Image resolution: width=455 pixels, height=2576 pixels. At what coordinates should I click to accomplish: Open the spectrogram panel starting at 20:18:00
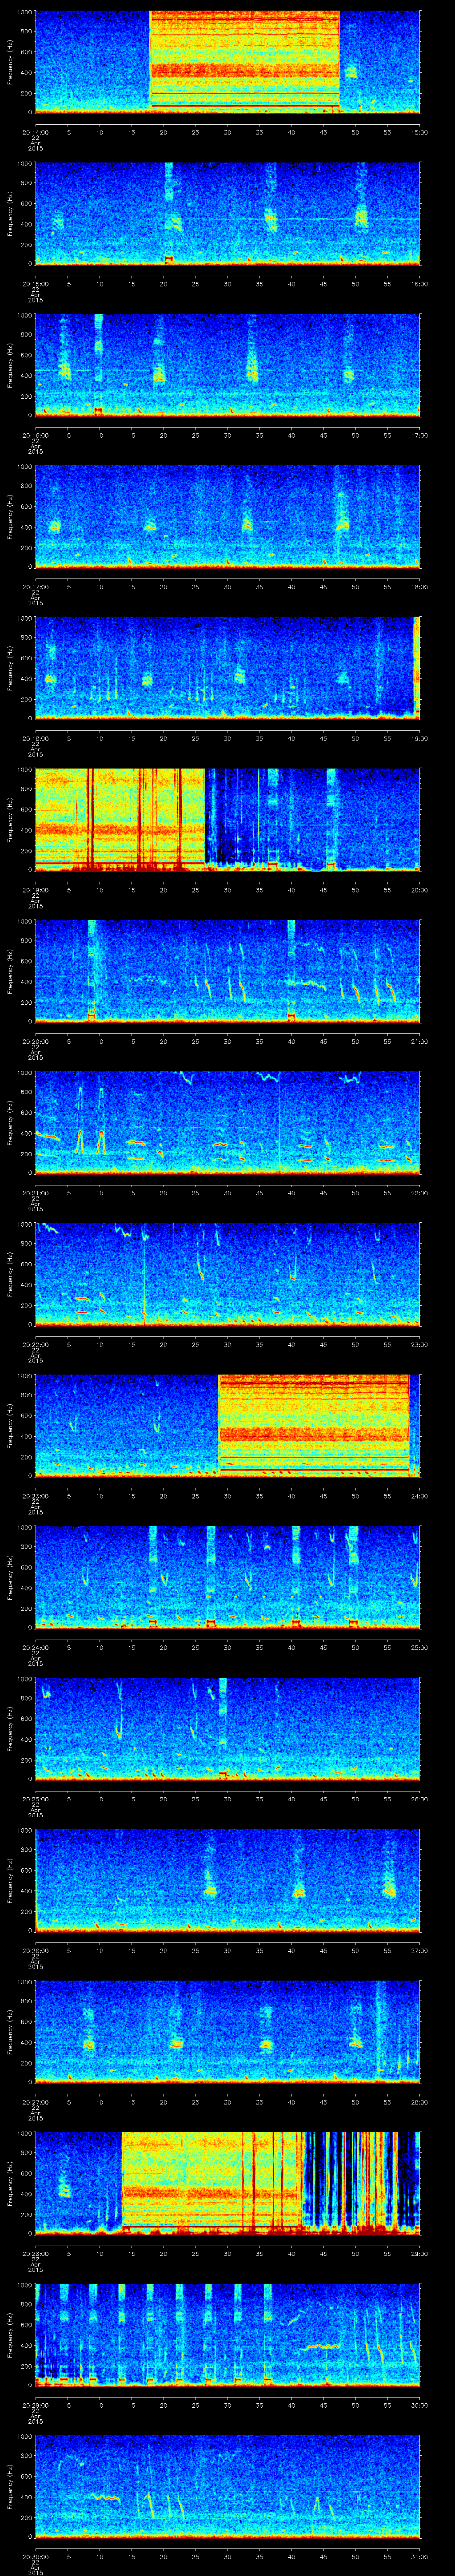[228, 668]
